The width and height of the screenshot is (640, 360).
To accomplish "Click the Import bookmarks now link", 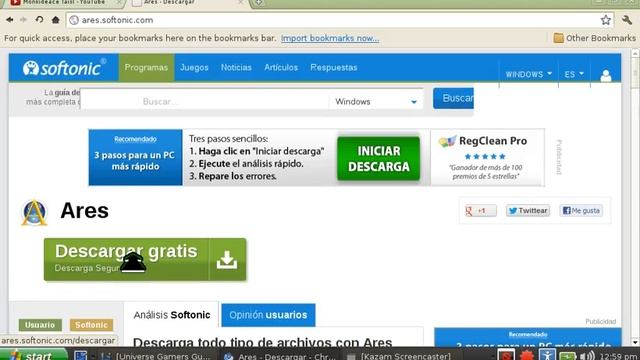I will click(x=330, y=38).
